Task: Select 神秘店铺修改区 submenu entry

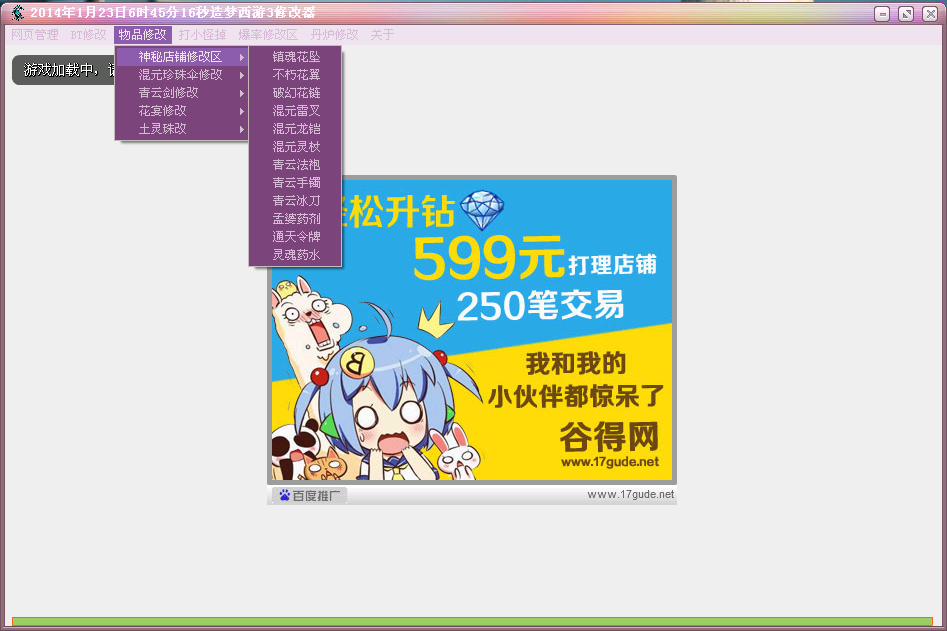Action: pos(182,57)
